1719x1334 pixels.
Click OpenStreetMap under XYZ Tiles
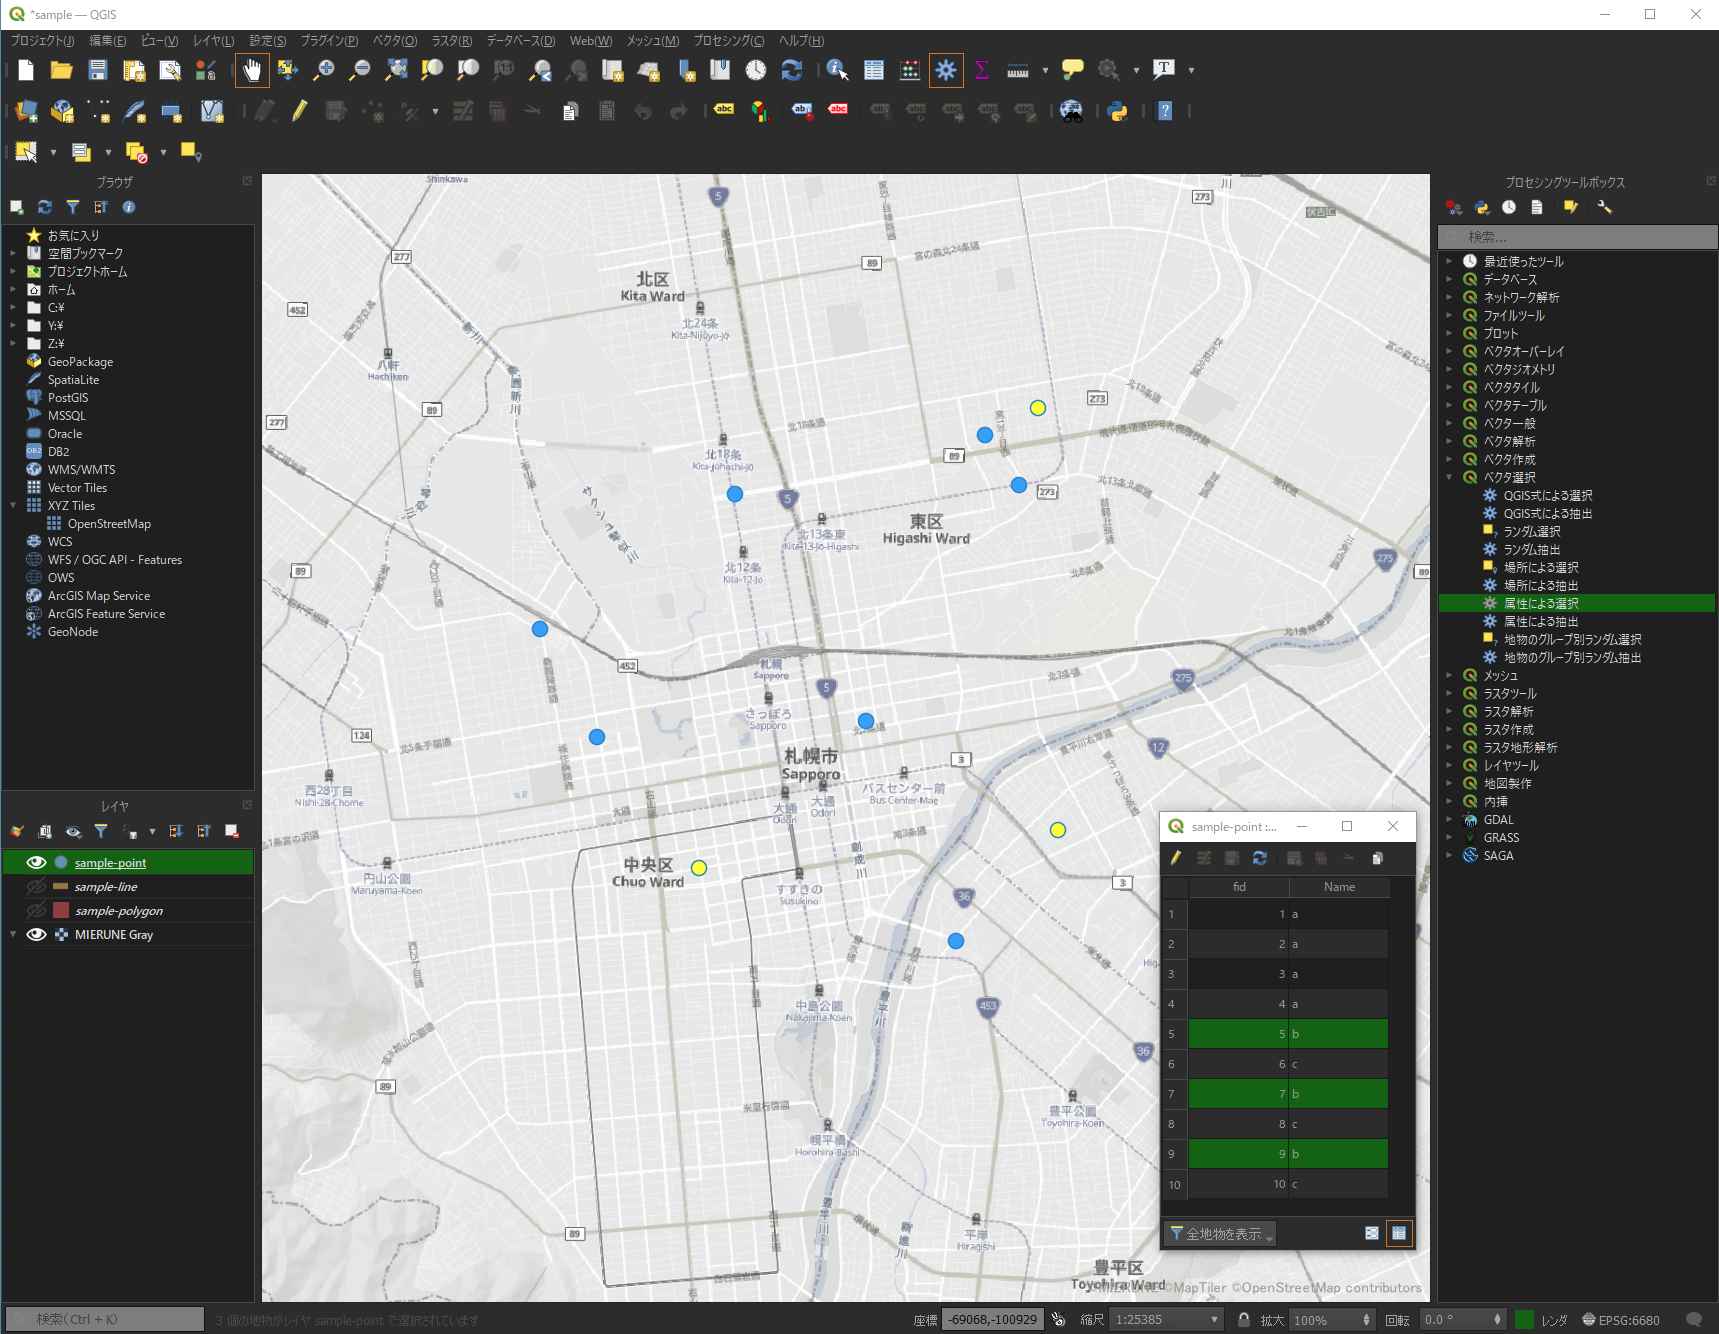pos(109,523)
